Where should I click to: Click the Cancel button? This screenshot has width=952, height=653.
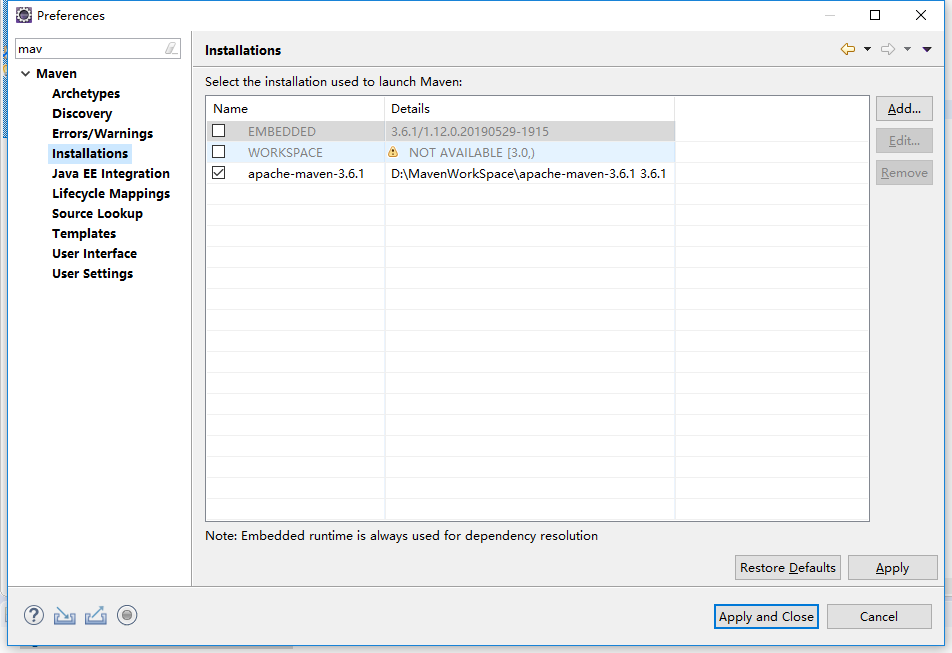point(879,617)
